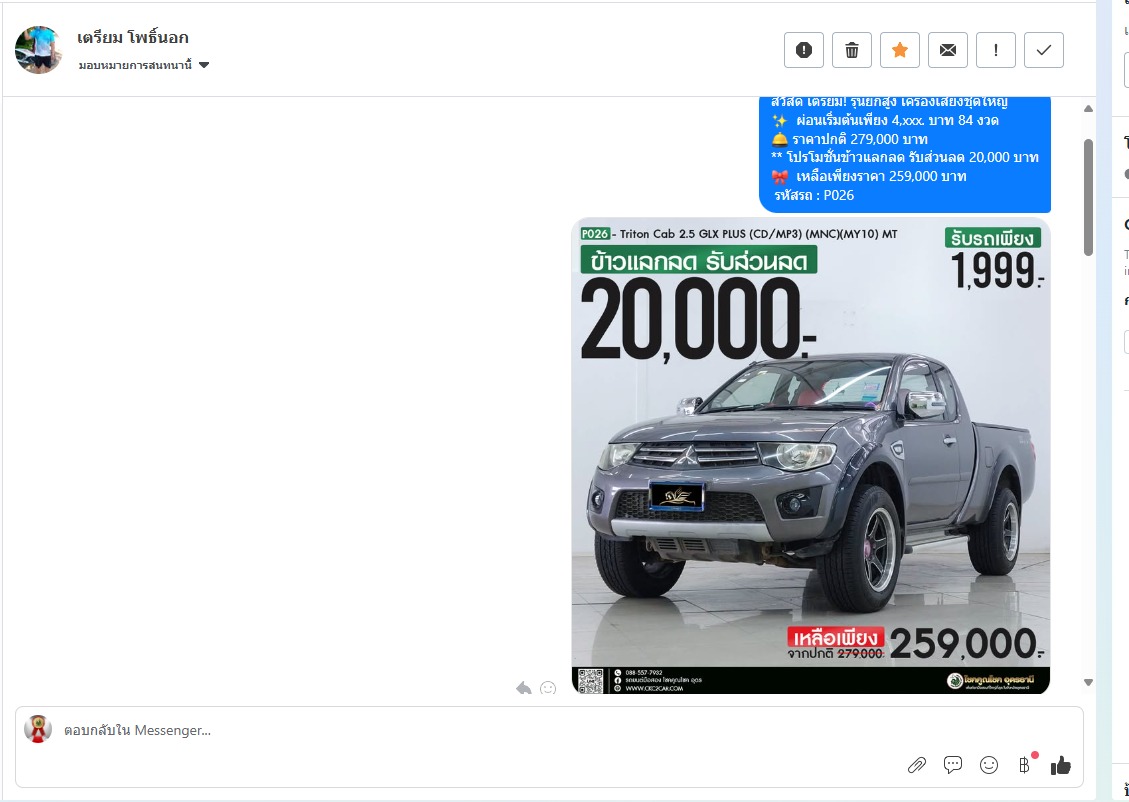
Task: Open the emoji picker smiley icon
Action: coord(989,765)
